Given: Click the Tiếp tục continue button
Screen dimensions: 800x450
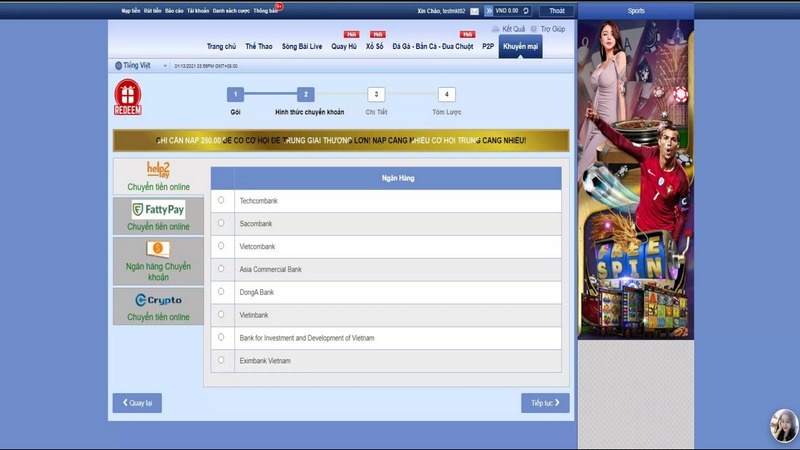Looking at the screenshot, I should pyautogui.click(x=545, y=403).
